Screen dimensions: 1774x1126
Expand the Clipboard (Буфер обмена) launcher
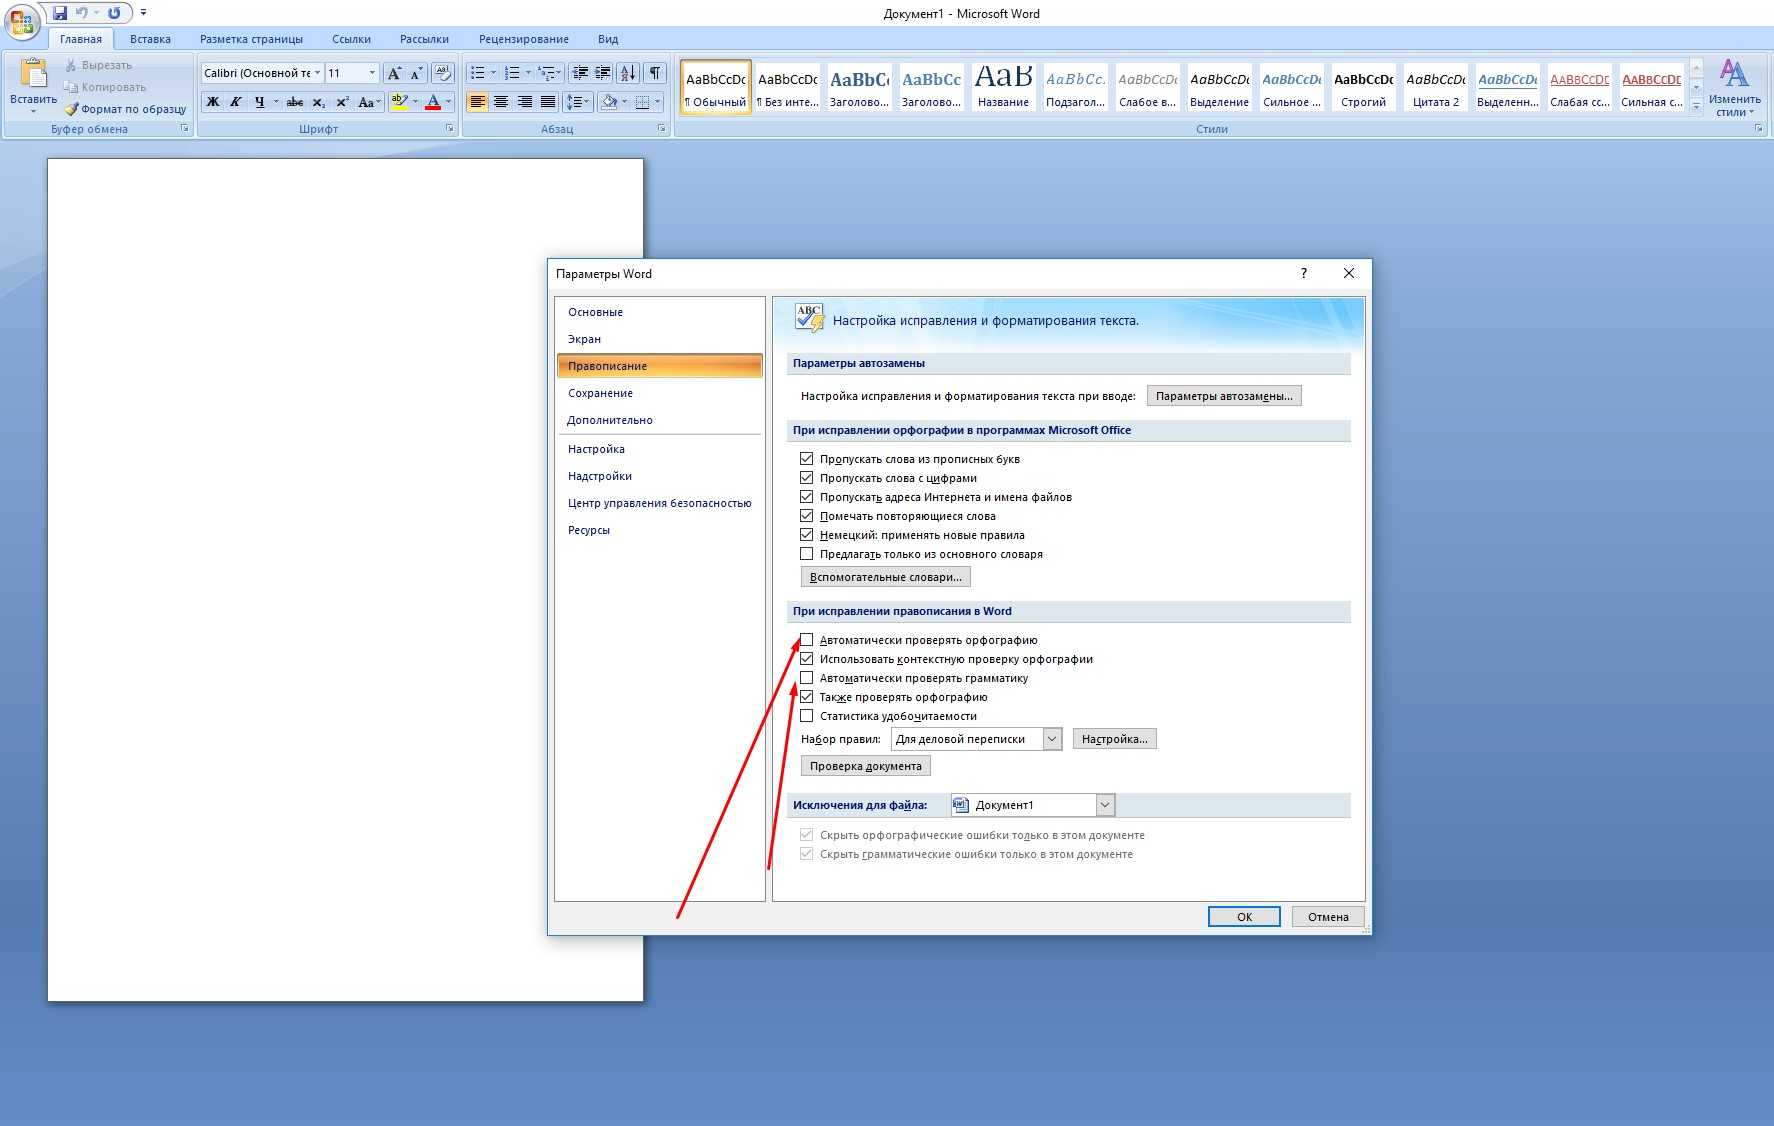pyautogui.click(x=184, y=129)
